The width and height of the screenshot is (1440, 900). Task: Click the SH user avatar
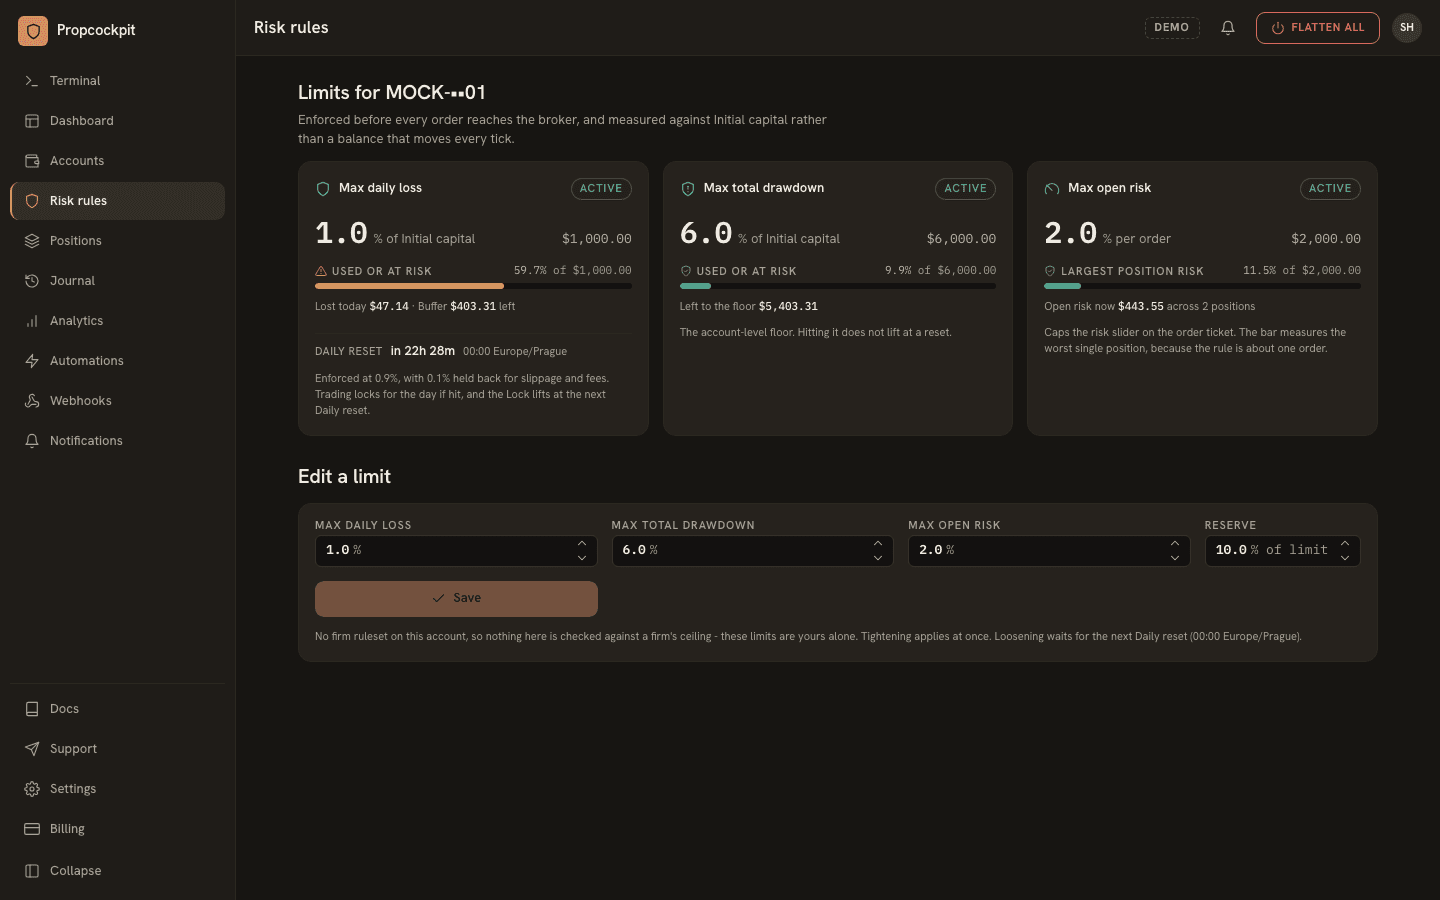[1407, 28]
